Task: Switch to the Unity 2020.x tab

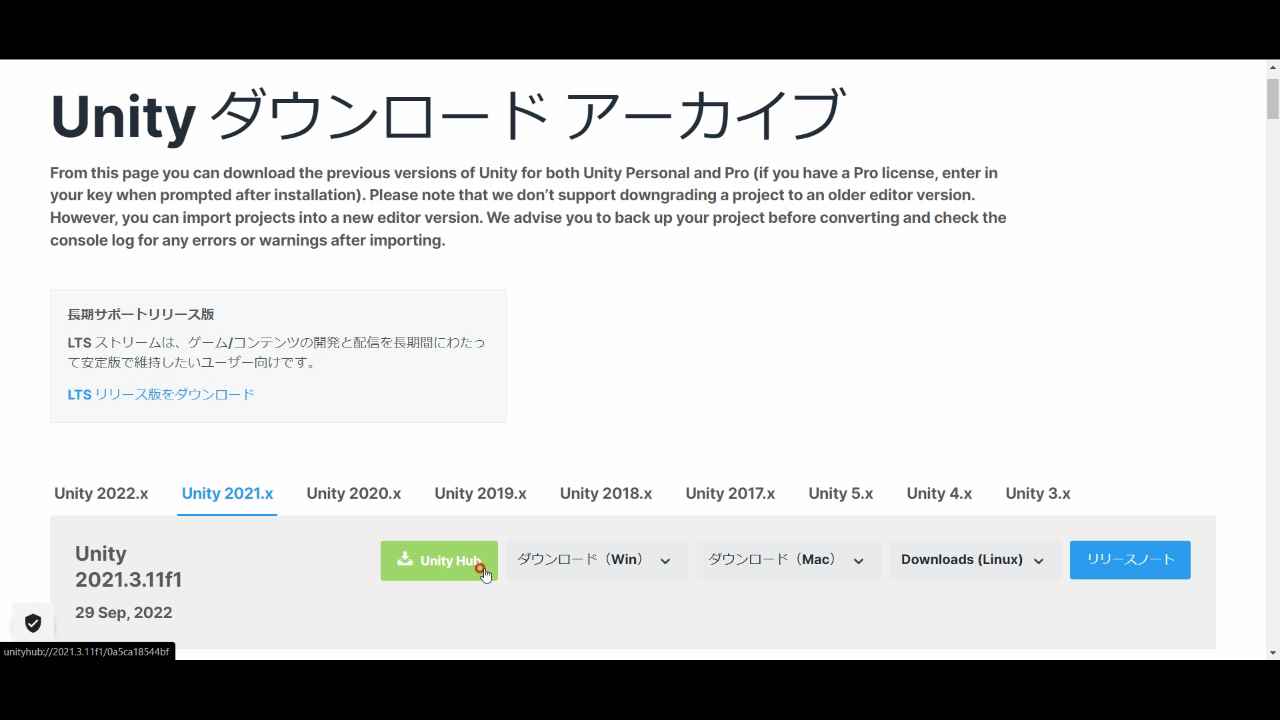Action: [x=354, y=493]
